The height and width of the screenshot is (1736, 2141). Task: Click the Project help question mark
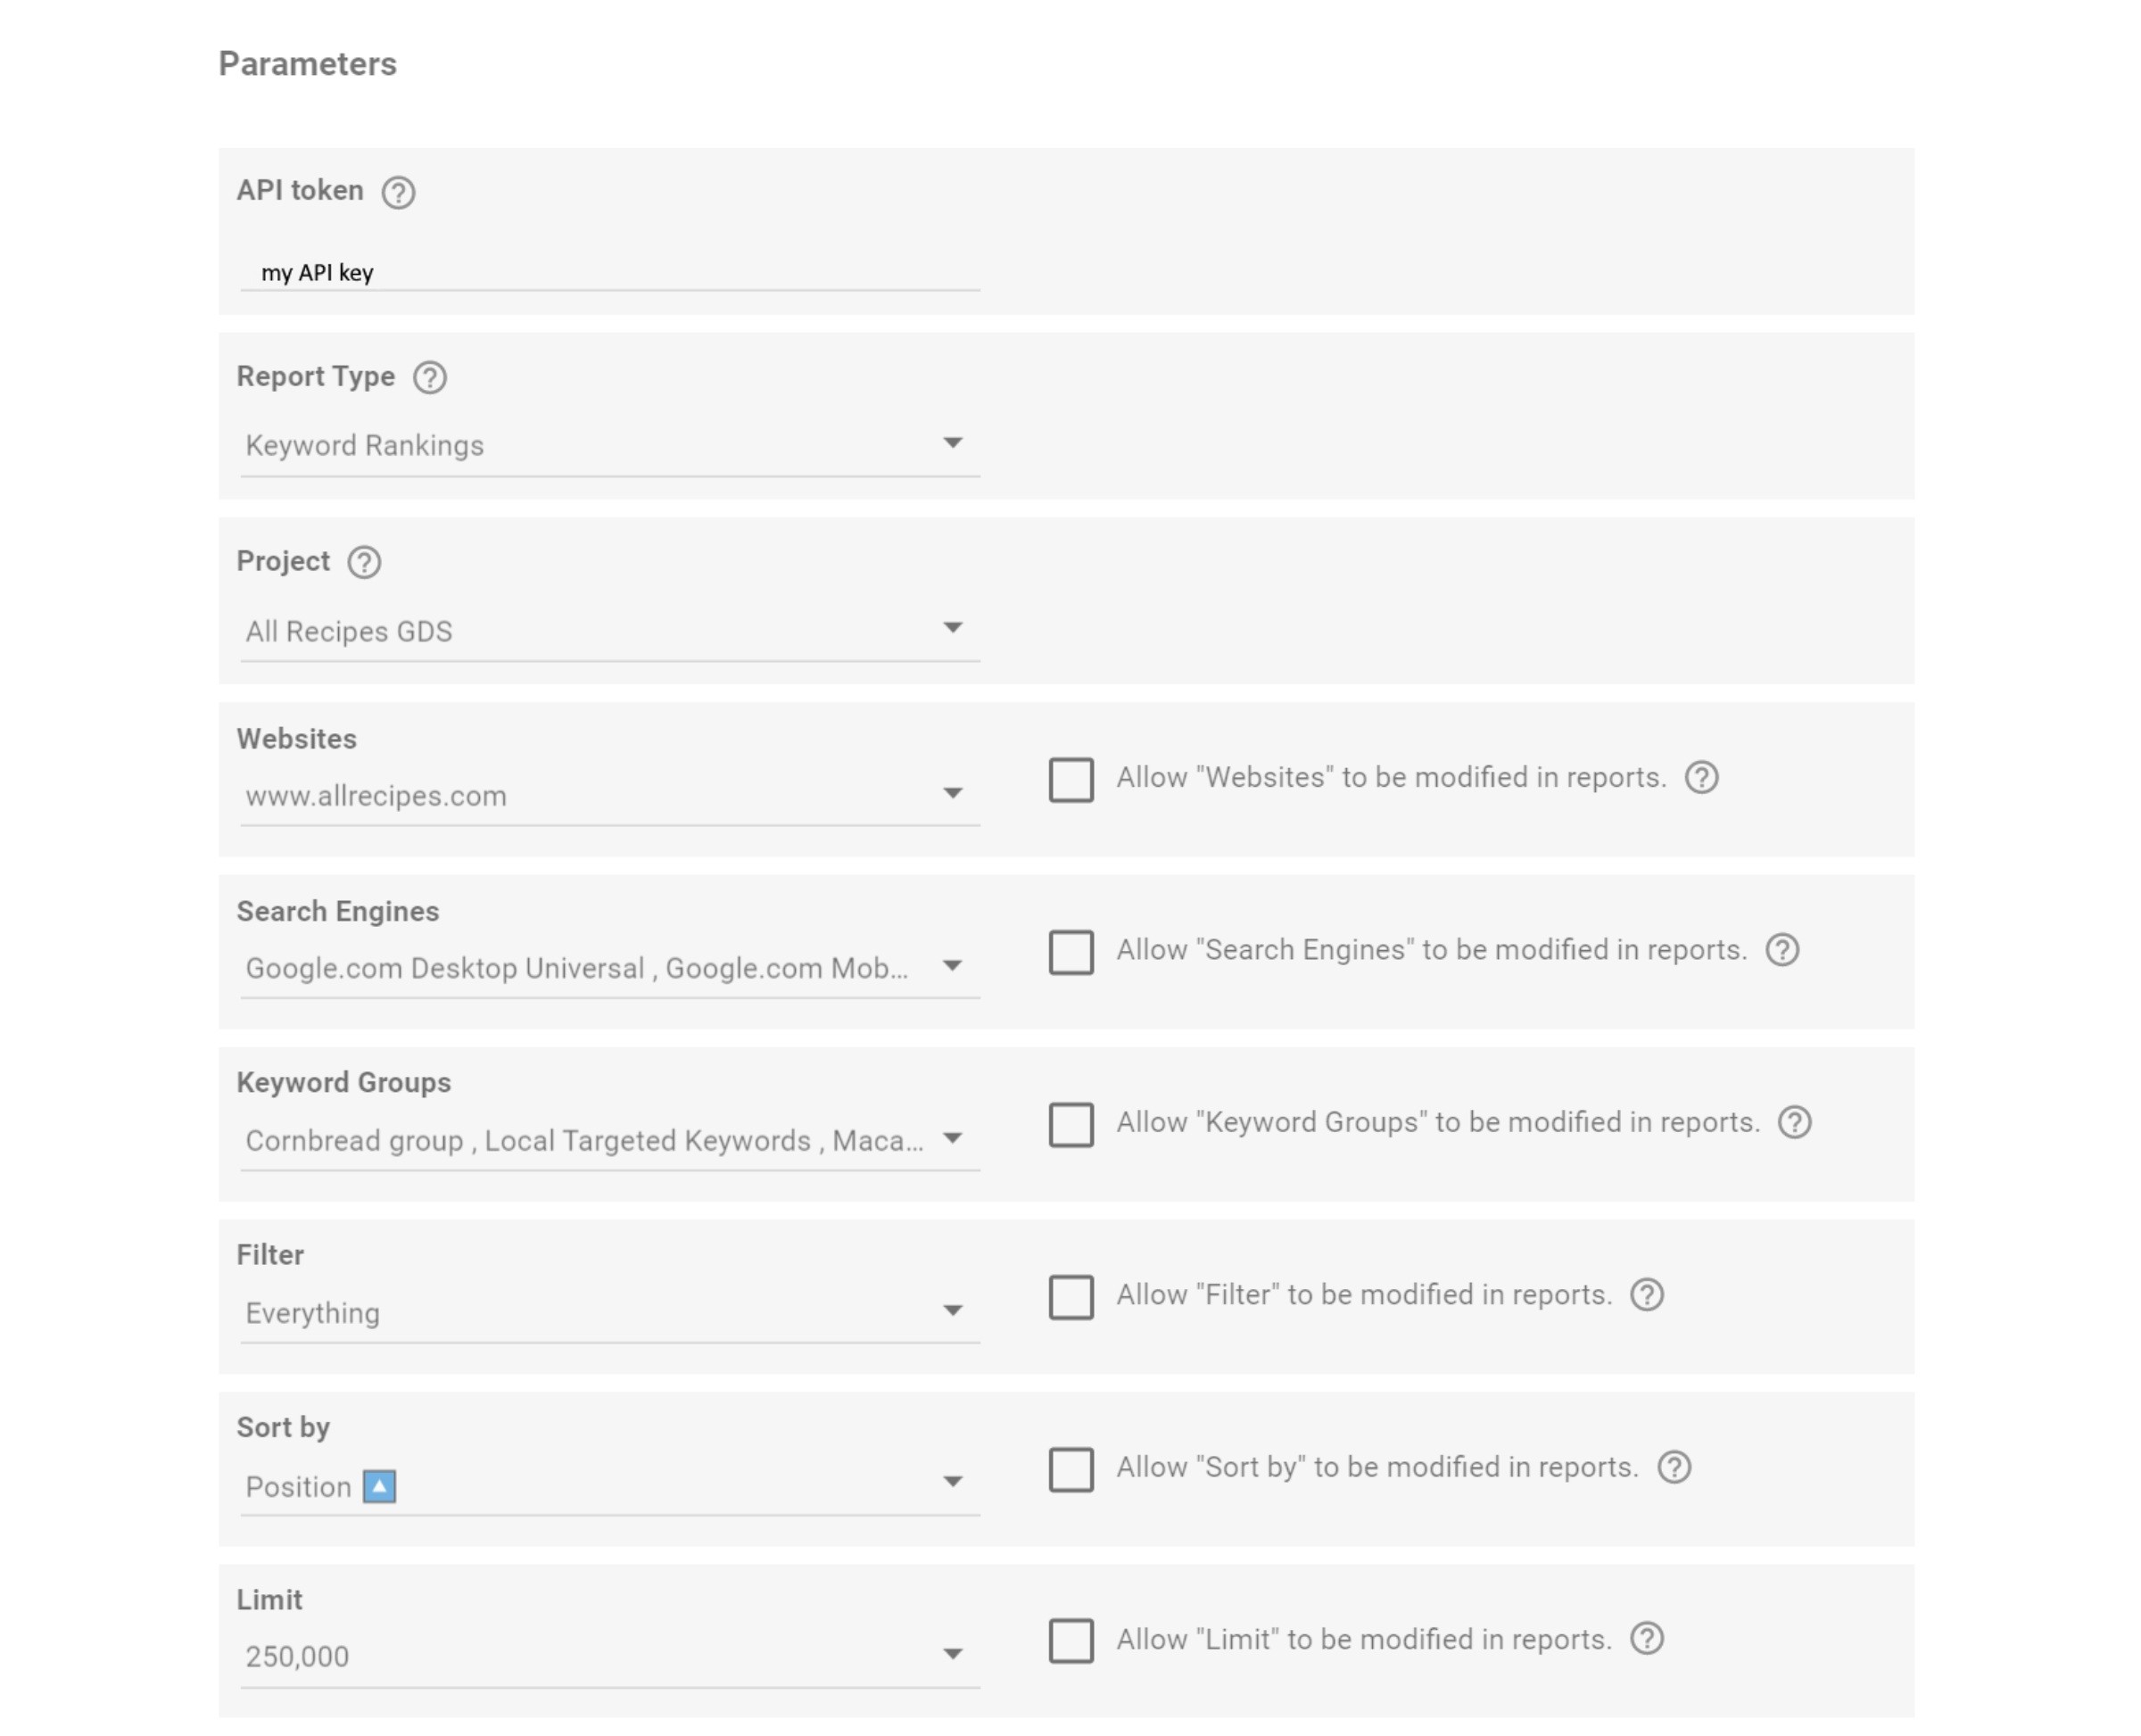pyautogui.click(x=364, y=563)
